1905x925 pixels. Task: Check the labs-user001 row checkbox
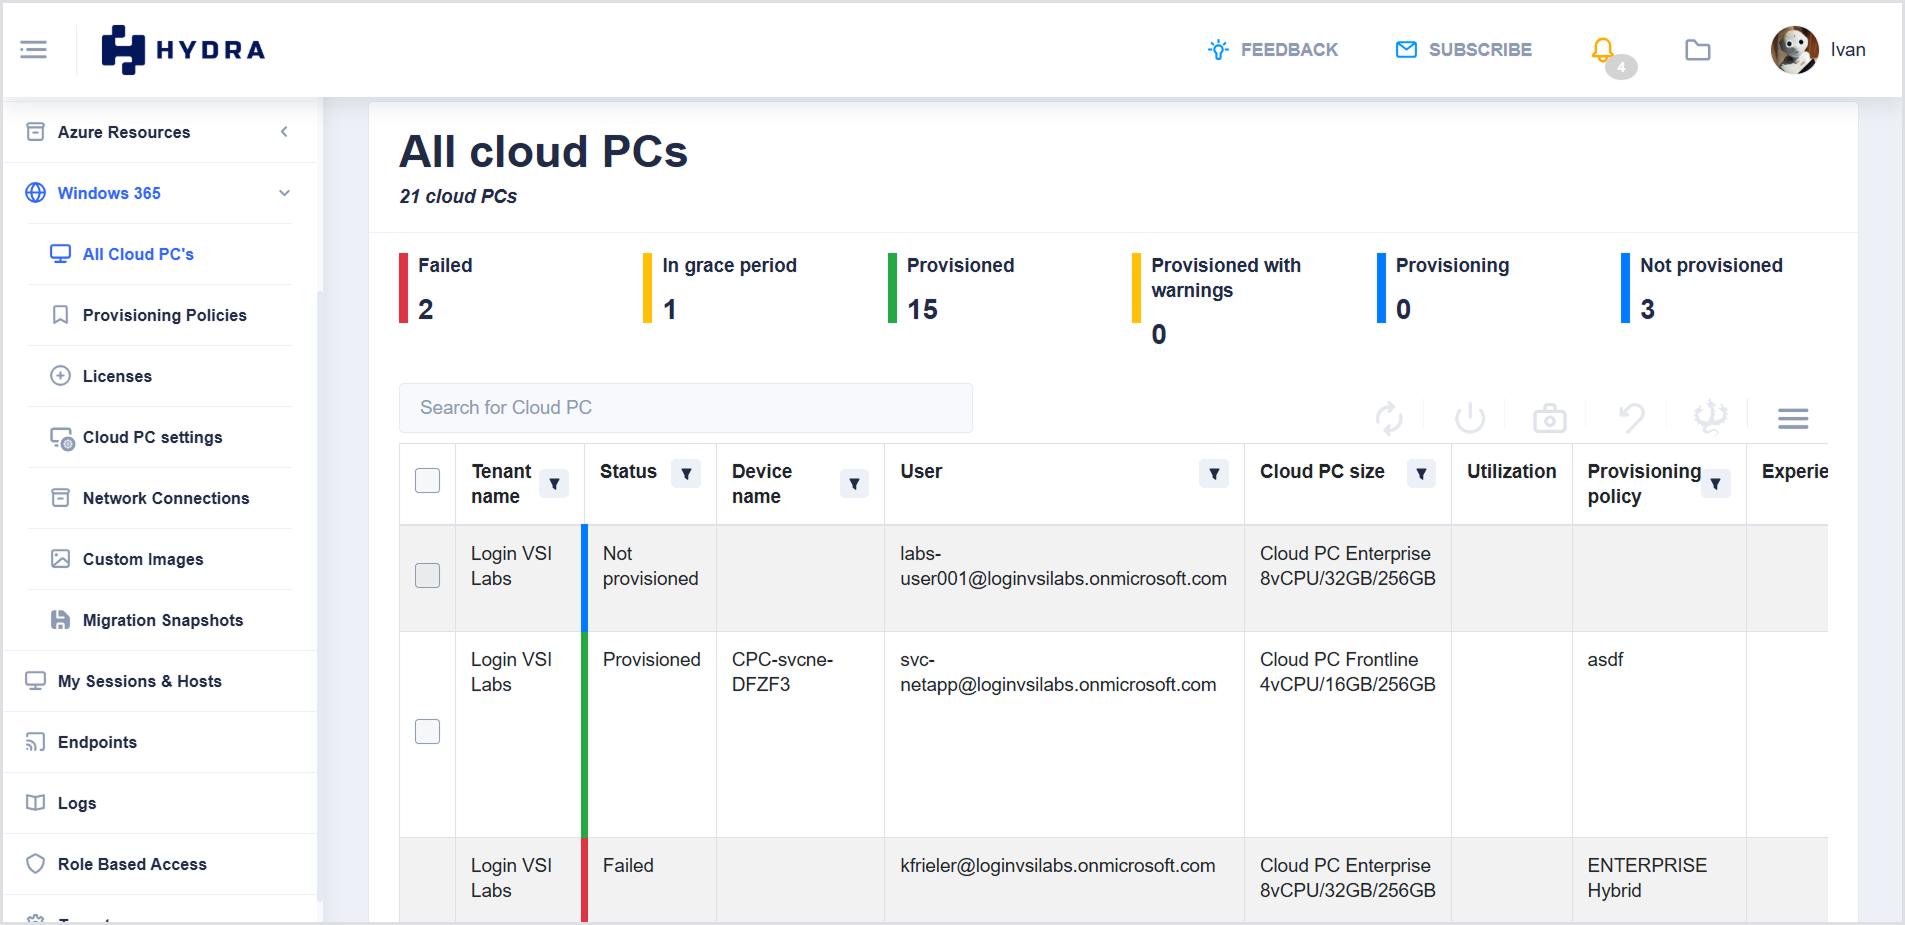(x=428, y=575)
